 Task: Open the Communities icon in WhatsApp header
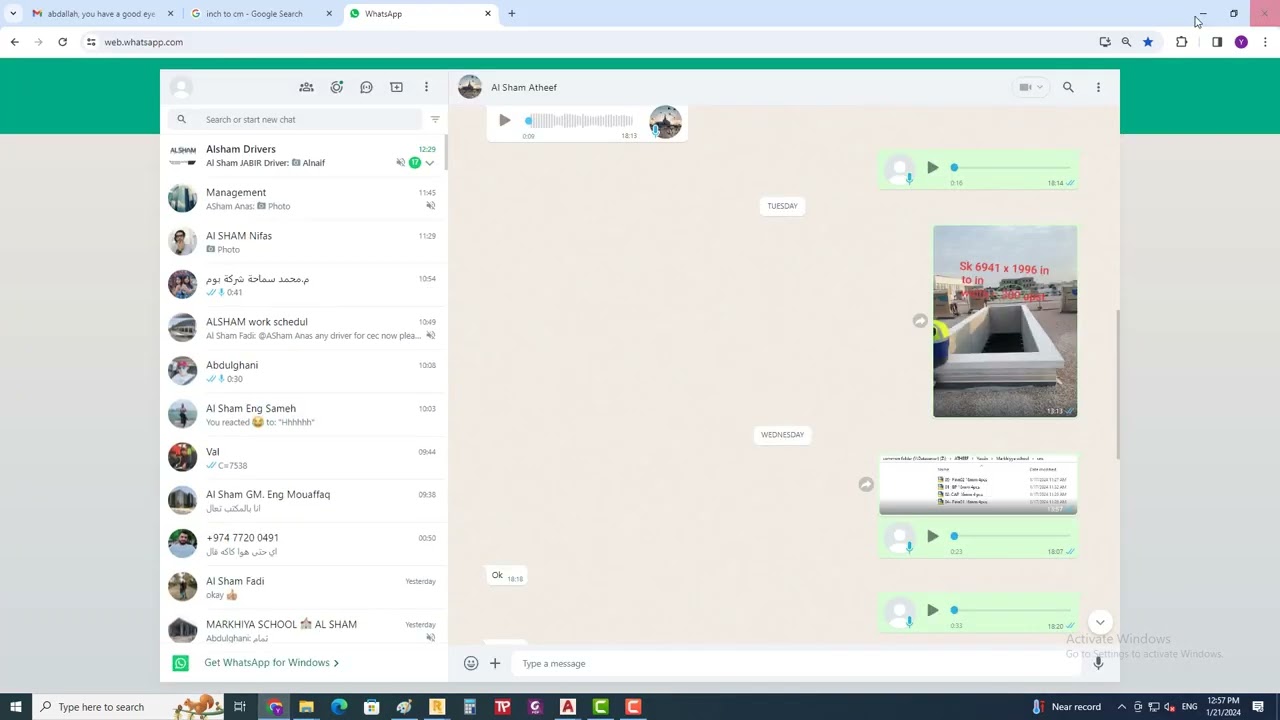point(306,87)
